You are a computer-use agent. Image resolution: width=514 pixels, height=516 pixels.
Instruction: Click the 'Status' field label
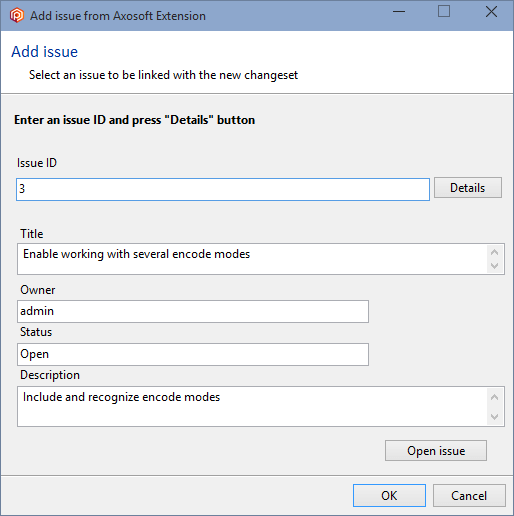coord(36,332)
